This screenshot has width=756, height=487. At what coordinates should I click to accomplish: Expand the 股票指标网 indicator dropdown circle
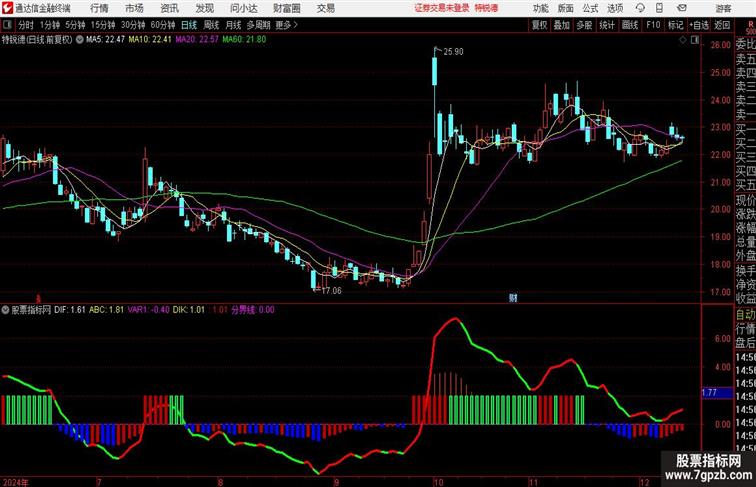5,310
